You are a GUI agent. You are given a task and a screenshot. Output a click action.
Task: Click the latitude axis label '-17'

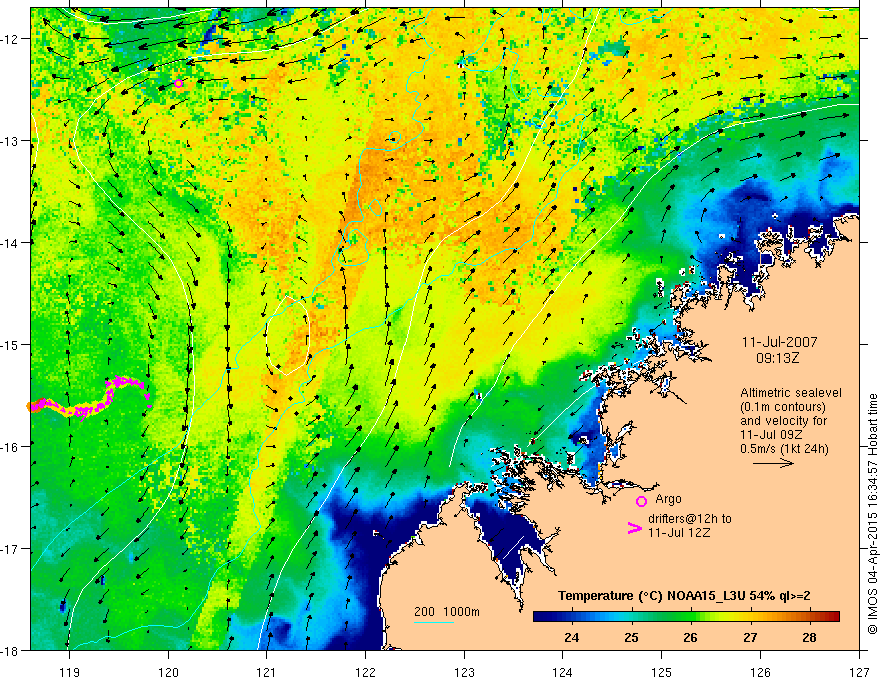coord(10,549)
